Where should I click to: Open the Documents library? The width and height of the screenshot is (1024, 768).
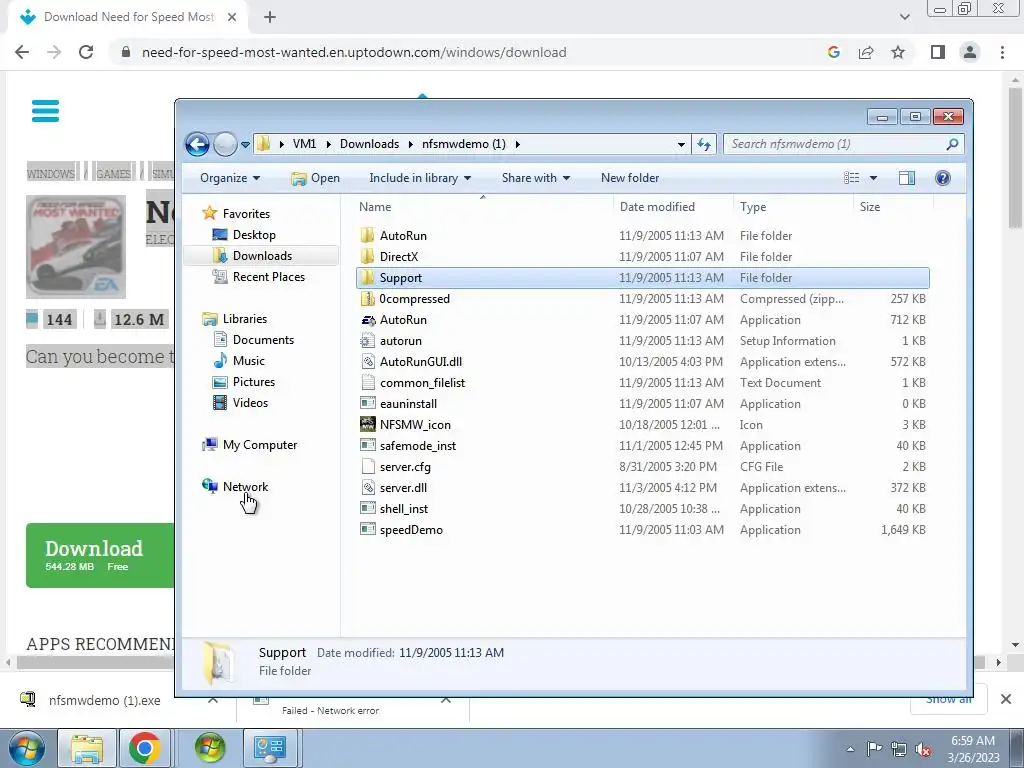263,340
